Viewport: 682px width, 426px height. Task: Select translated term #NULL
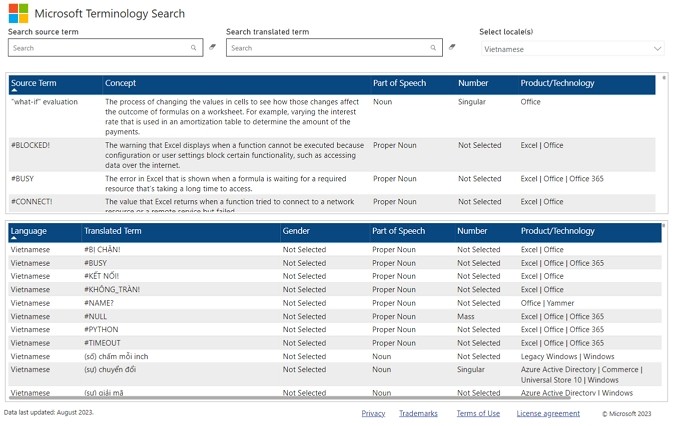click(x=95, y=317)
